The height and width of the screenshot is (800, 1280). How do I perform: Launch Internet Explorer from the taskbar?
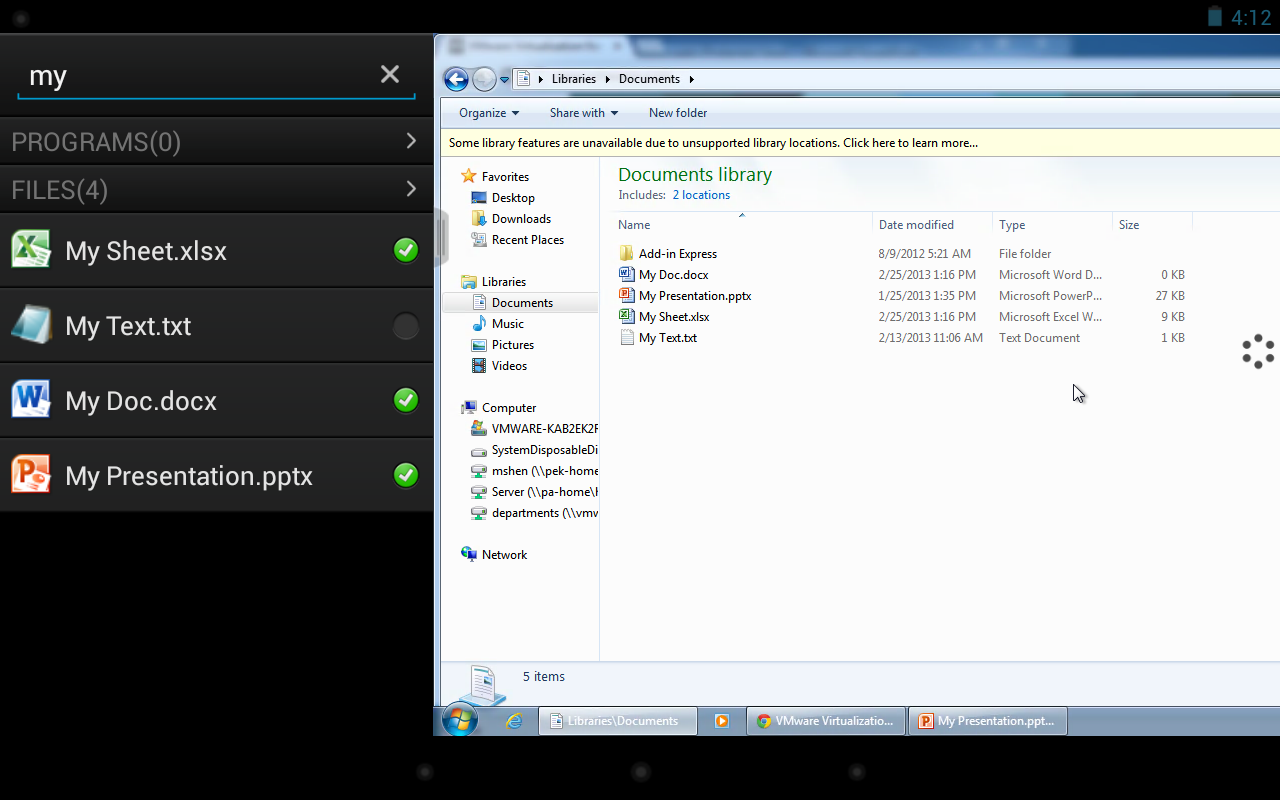(515, 720)
